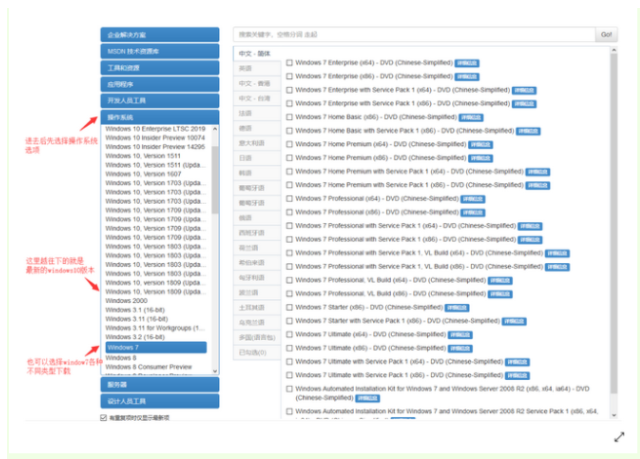Select the highlighted Windows 7 entry
The height and width of the screenshot is (459, 640).
[x=156, y=347]
